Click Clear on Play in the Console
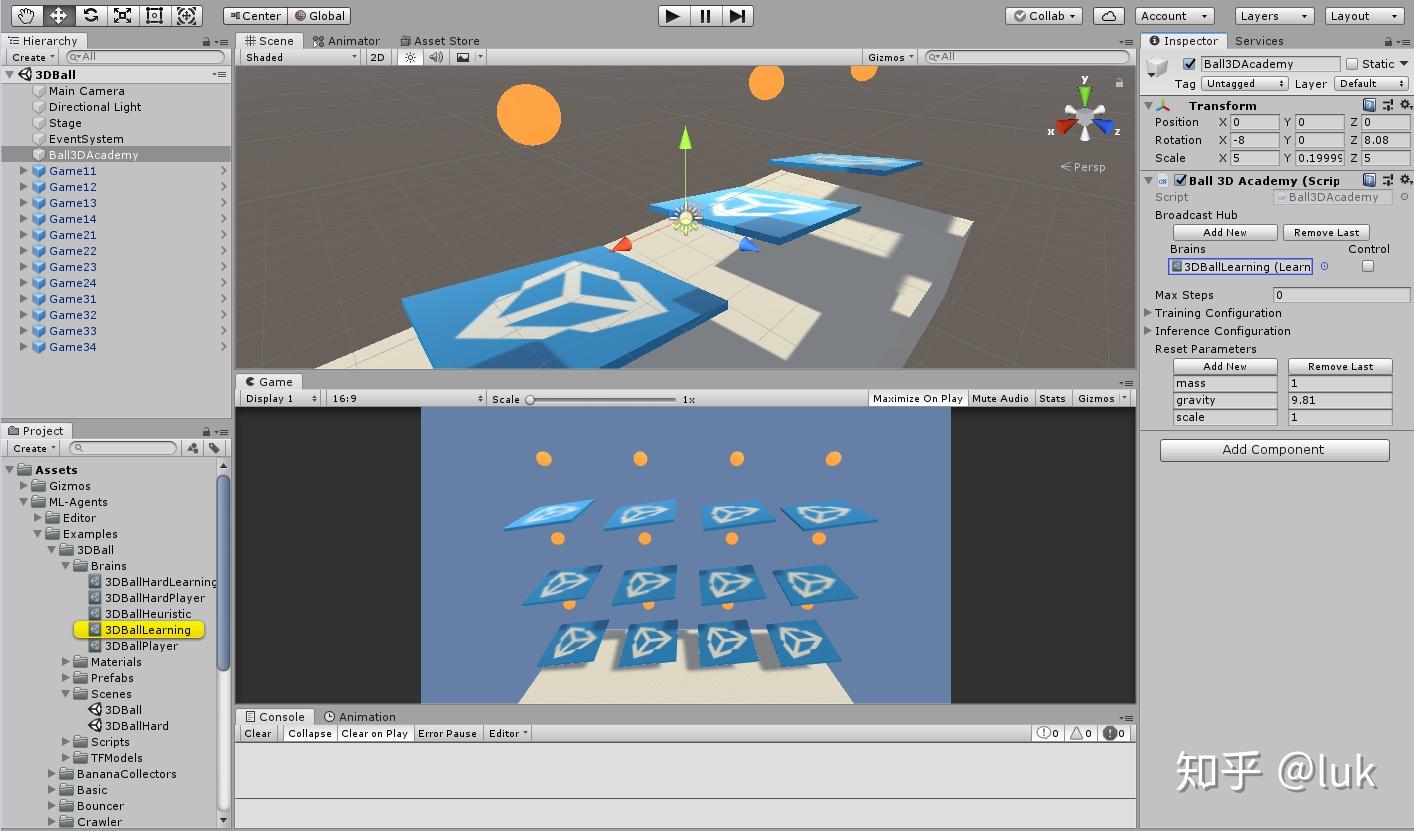Image resolution: width=1414 pixels, height=831 pixels. (374, 733)
